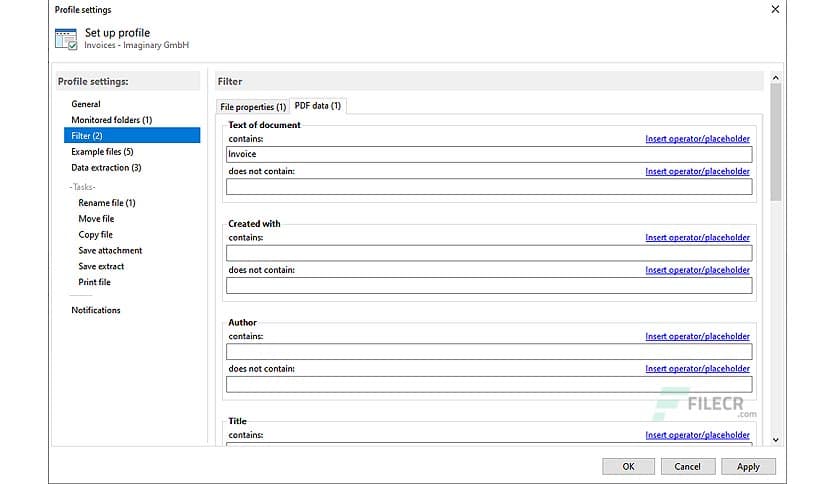This screenshot has height=484, width=836.
Task: Open the Notifications section
Action: 96,310
